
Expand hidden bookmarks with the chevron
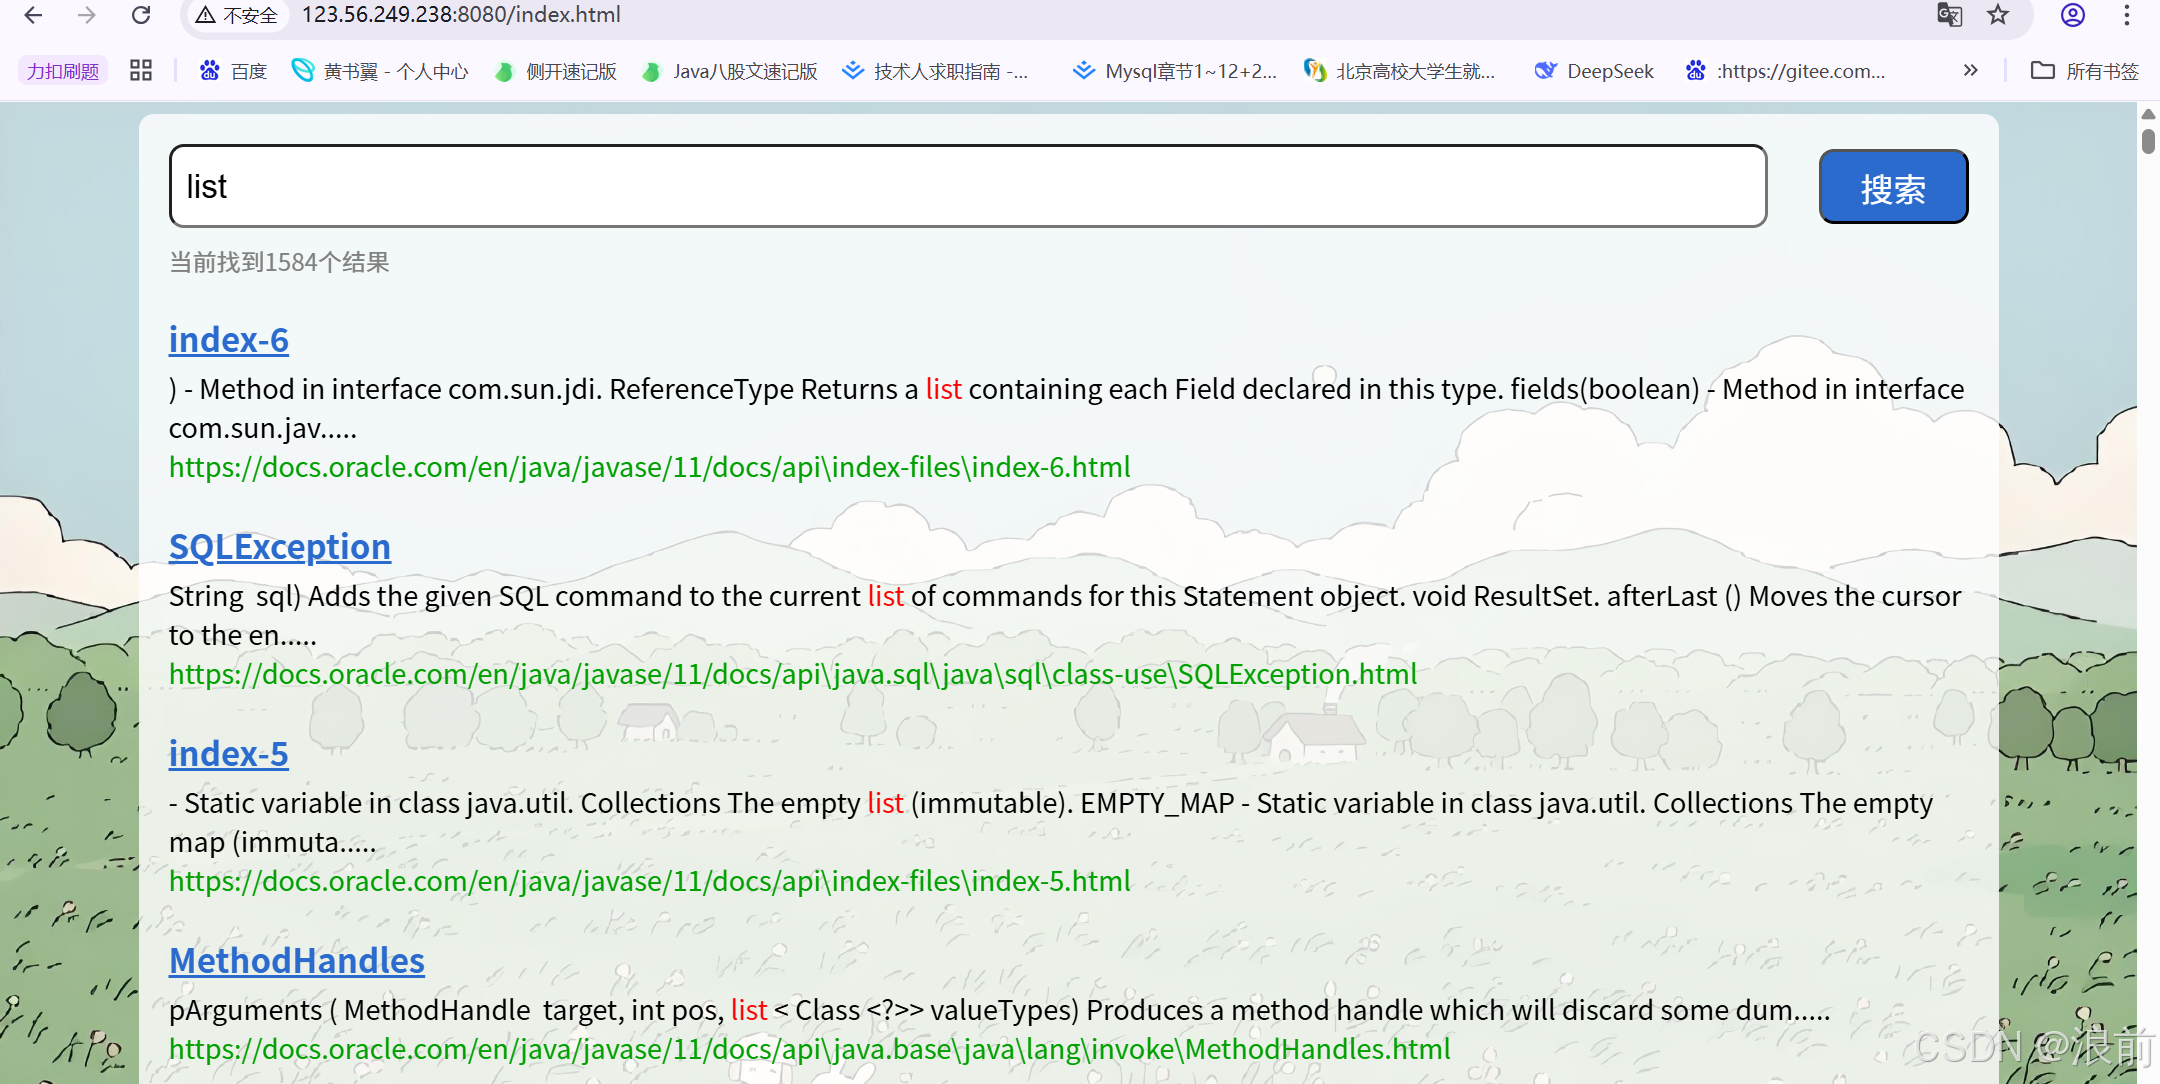tap(1971, 71)
